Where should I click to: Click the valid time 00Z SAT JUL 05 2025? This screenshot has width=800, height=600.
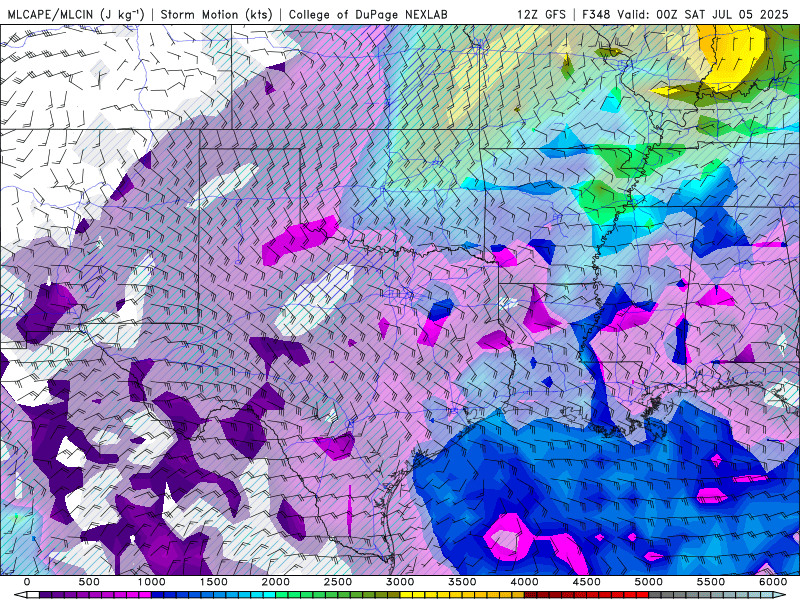pyautogui.click(x=722, y=14)
